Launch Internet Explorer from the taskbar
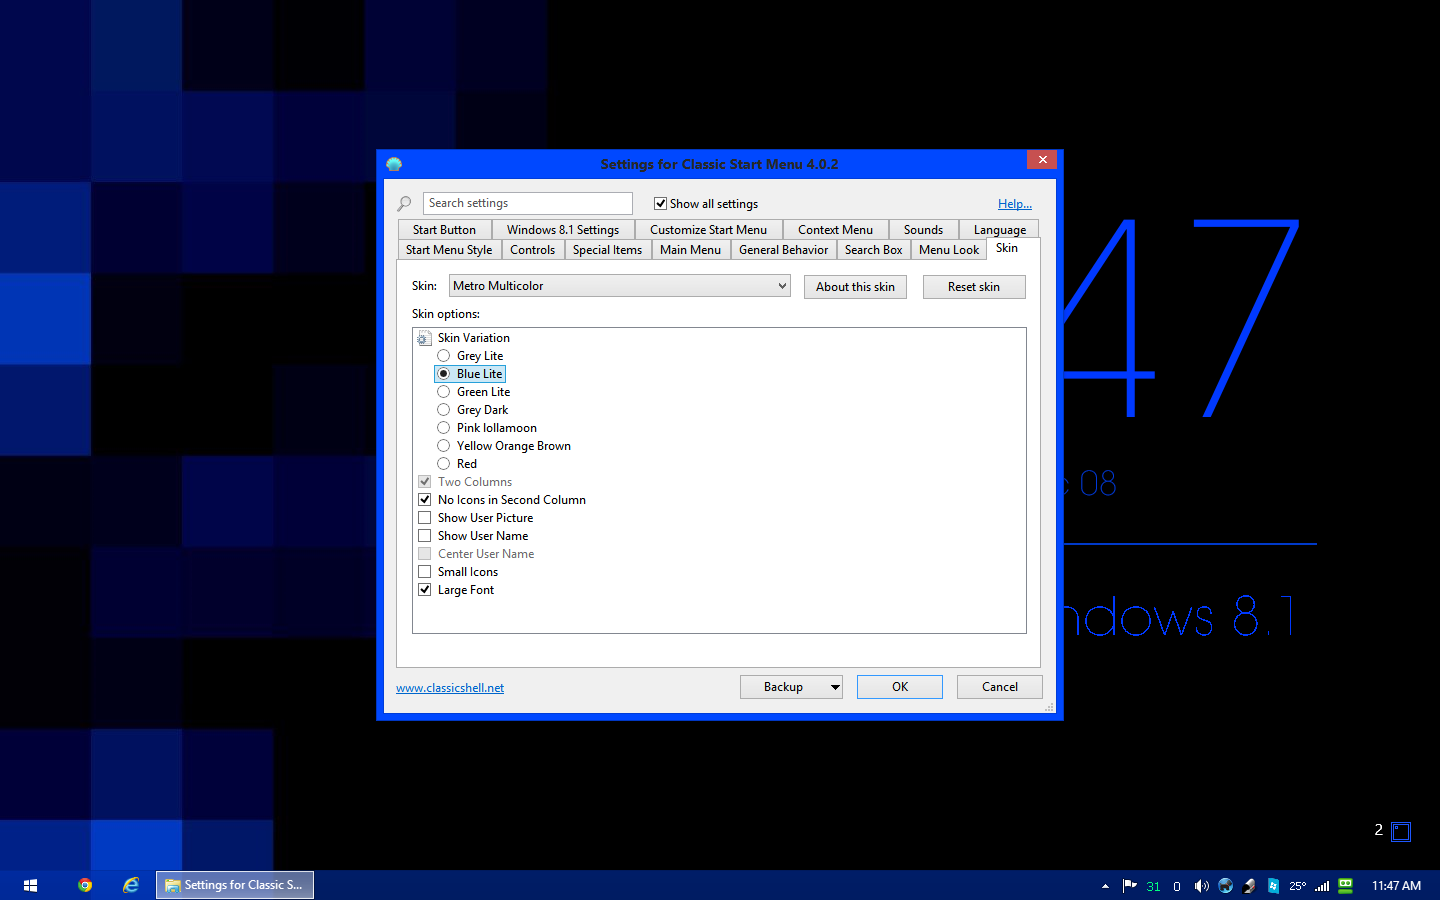The width and height of the screenshot is (1440, 900). pyautogui.click(x=131, y=885)
